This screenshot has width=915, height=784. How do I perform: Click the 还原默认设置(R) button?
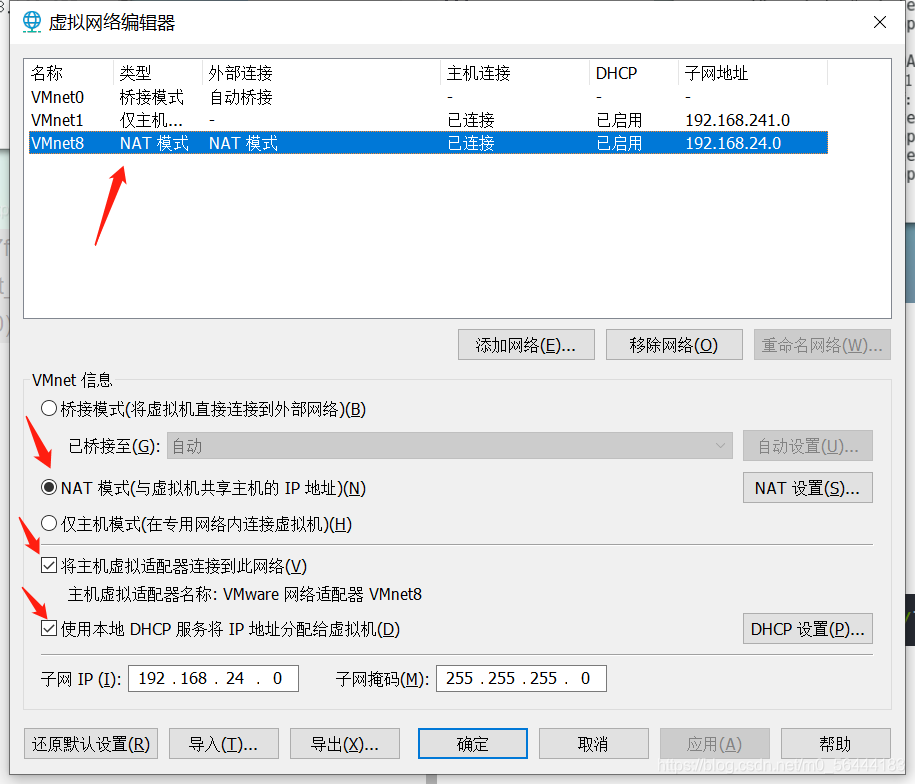91,744
